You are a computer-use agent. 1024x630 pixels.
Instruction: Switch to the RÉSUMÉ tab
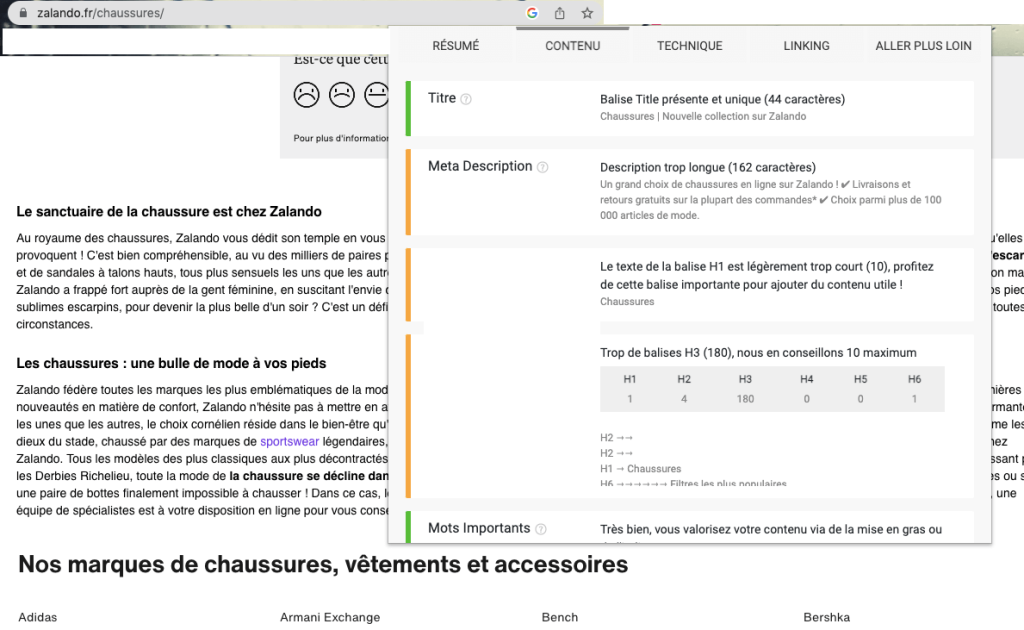(456, 46)
